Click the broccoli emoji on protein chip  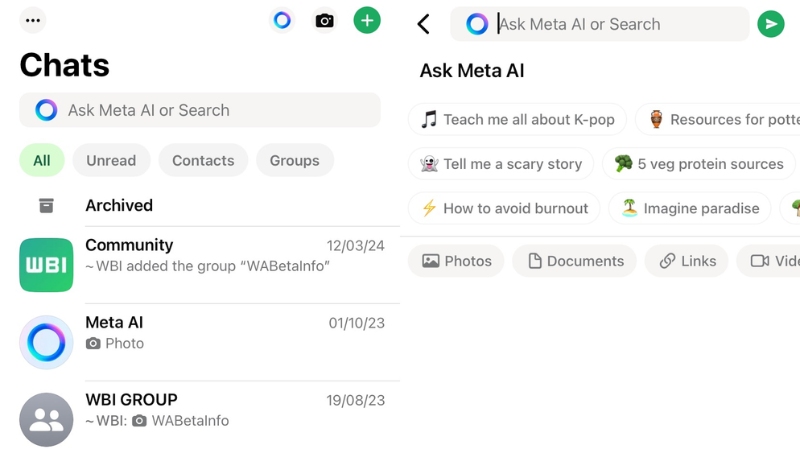623,163
